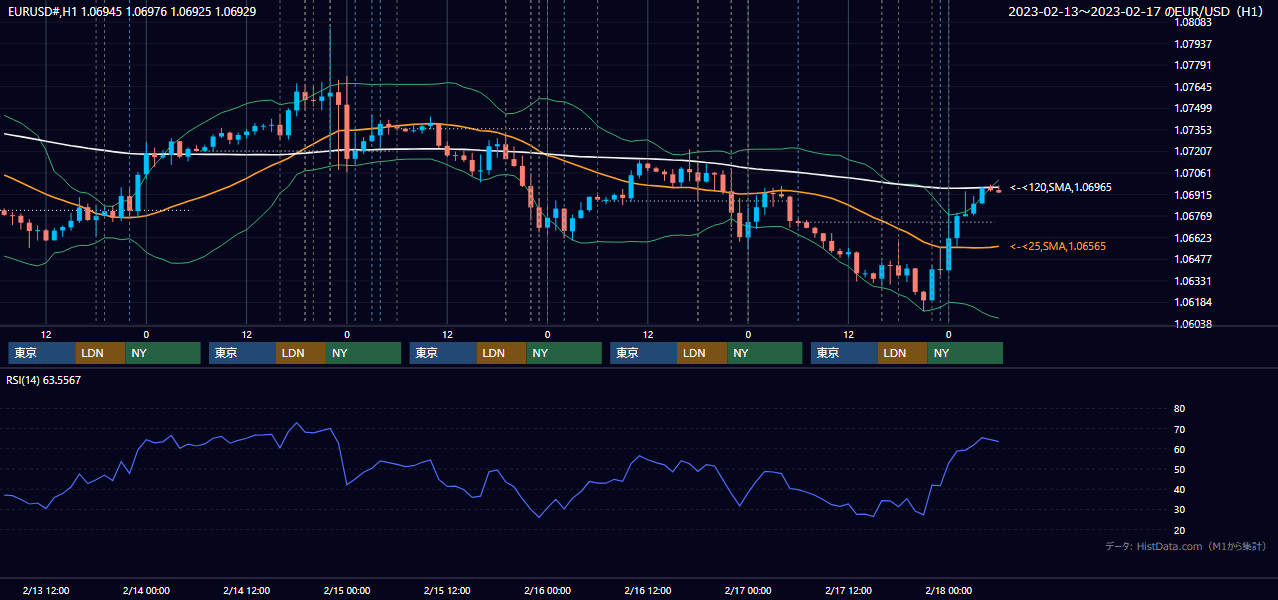Click the 2/14 12:00 time axis label

coord(246,590)
